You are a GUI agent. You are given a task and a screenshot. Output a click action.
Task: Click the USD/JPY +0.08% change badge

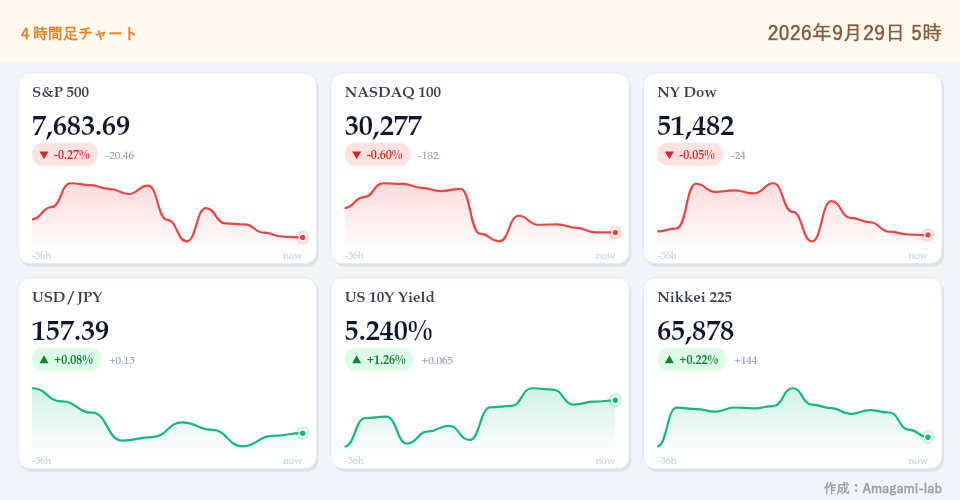[66, 360]
